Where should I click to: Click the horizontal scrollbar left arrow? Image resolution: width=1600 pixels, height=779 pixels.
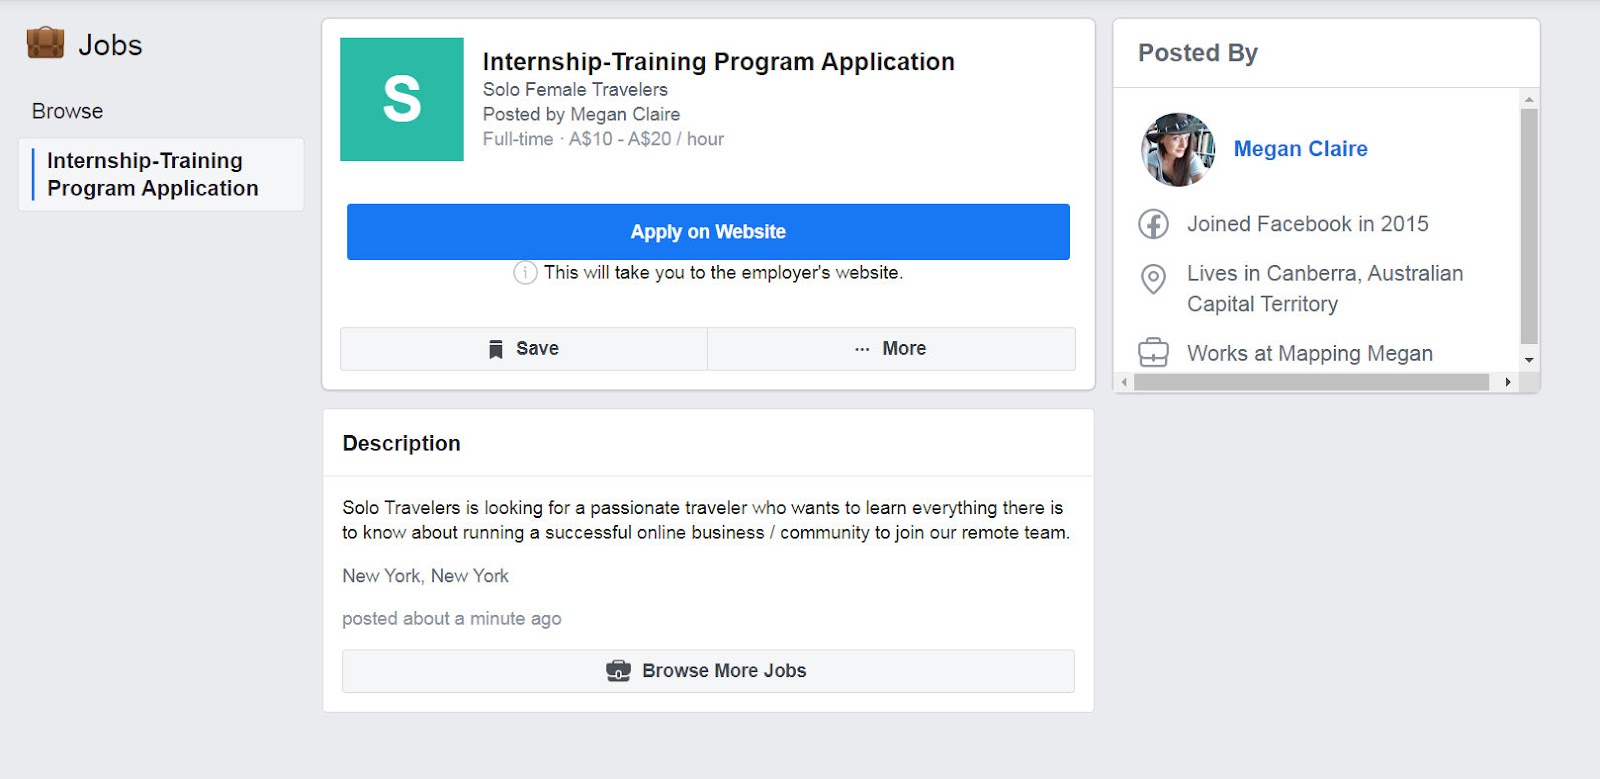click(x=1124, y=382)
